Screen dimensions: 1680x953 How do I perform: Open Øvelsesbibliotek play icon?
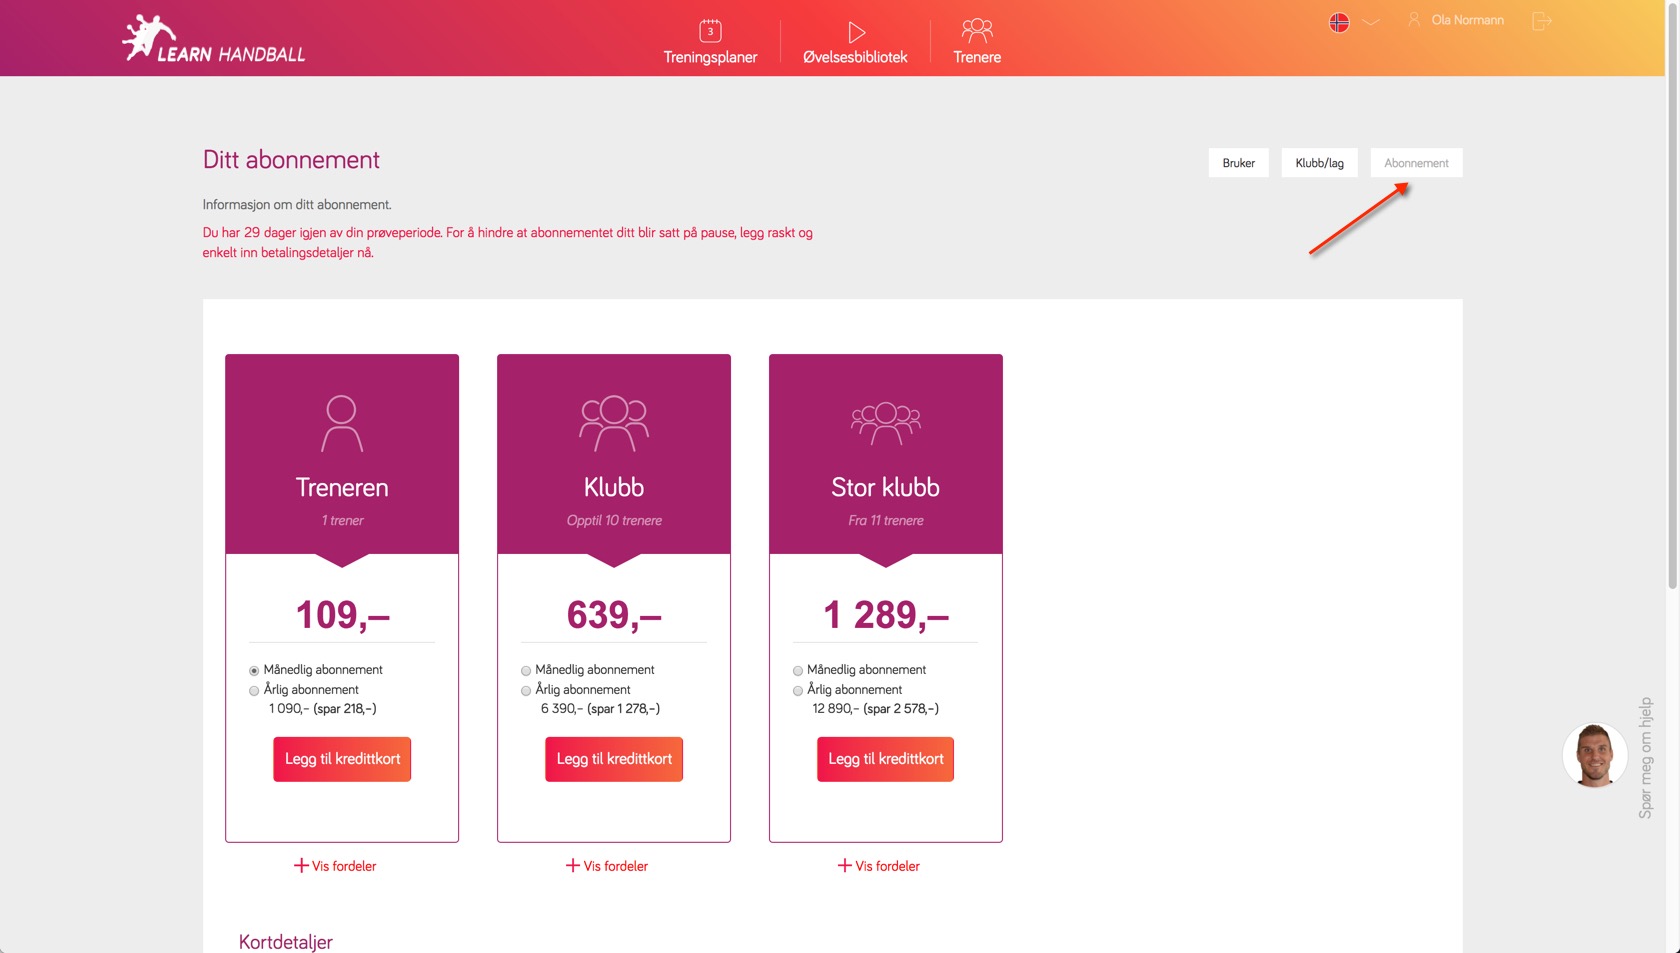(855, 32)
